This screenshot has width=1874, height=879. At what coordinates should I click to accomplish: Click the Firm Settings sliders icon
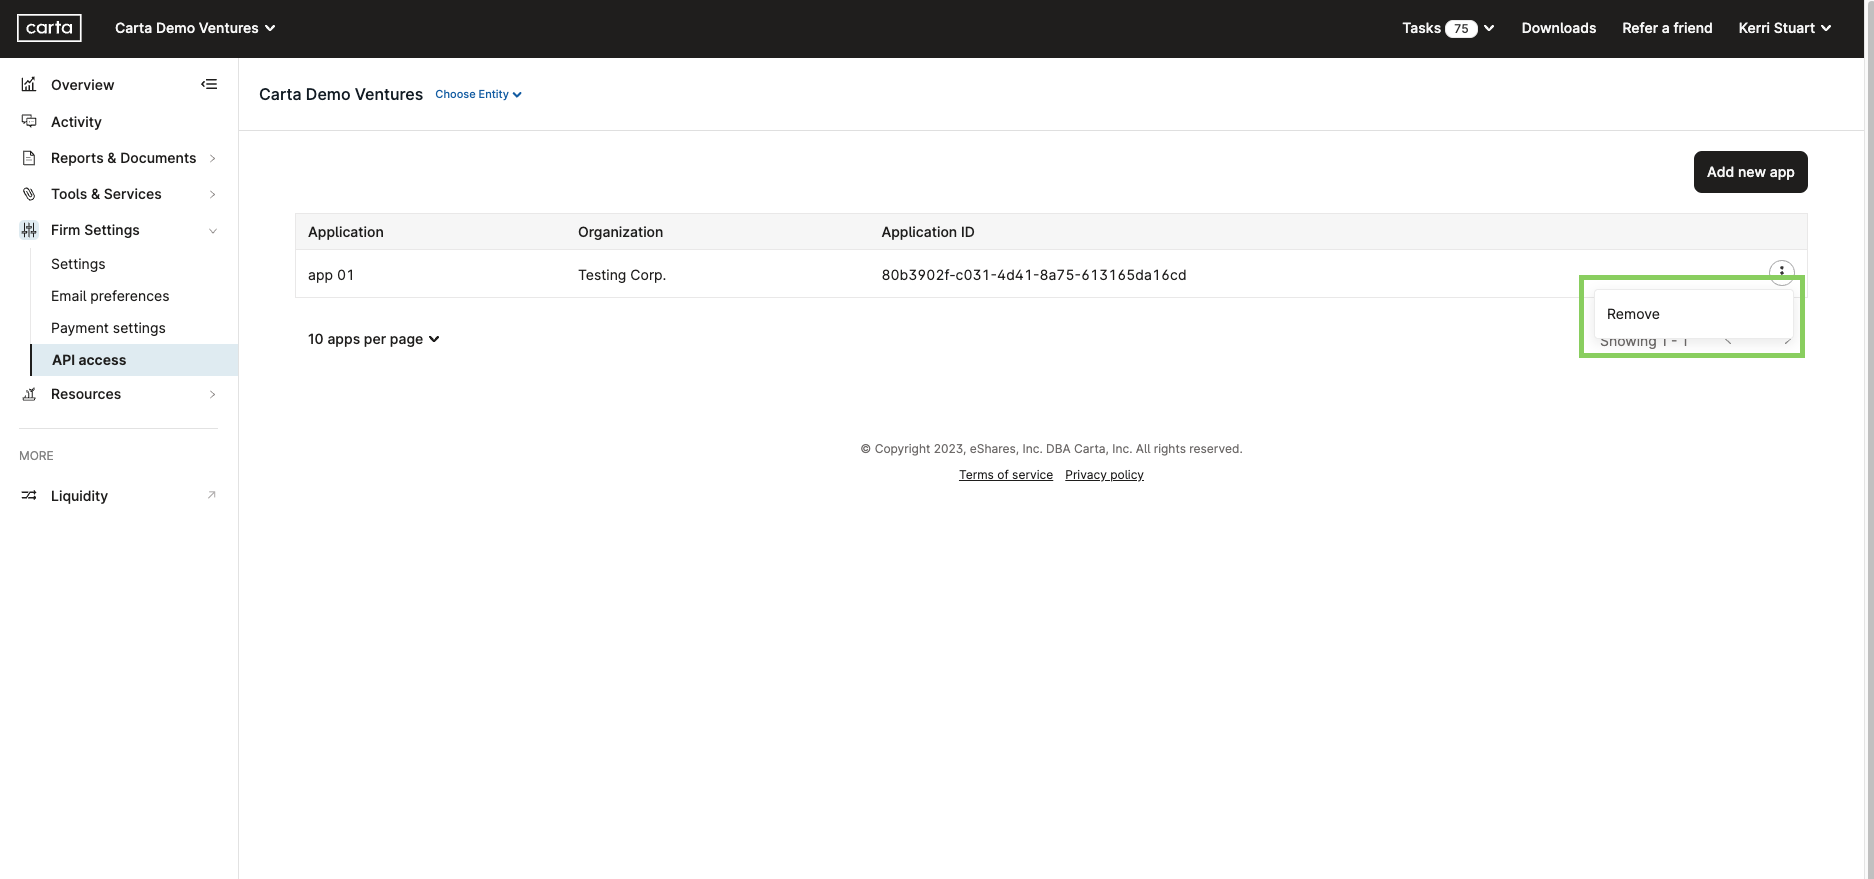29,230
